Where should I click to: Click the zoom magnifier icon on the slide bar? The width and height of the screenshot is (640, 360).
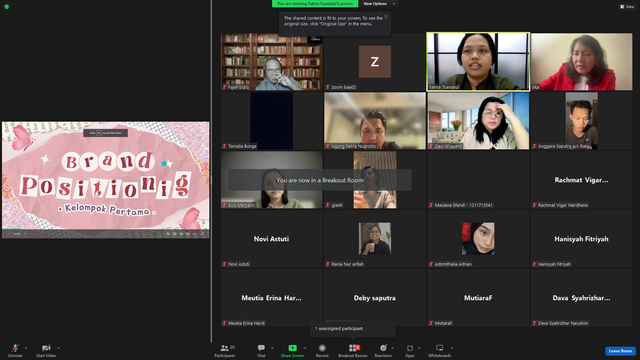pyautogui.click(x=168, y=234)
